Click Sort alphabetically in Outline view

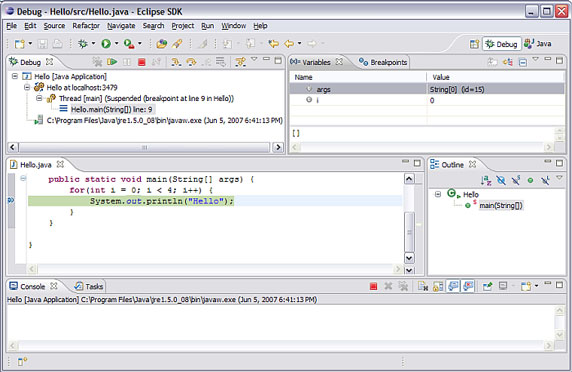(x=486, y=180)
